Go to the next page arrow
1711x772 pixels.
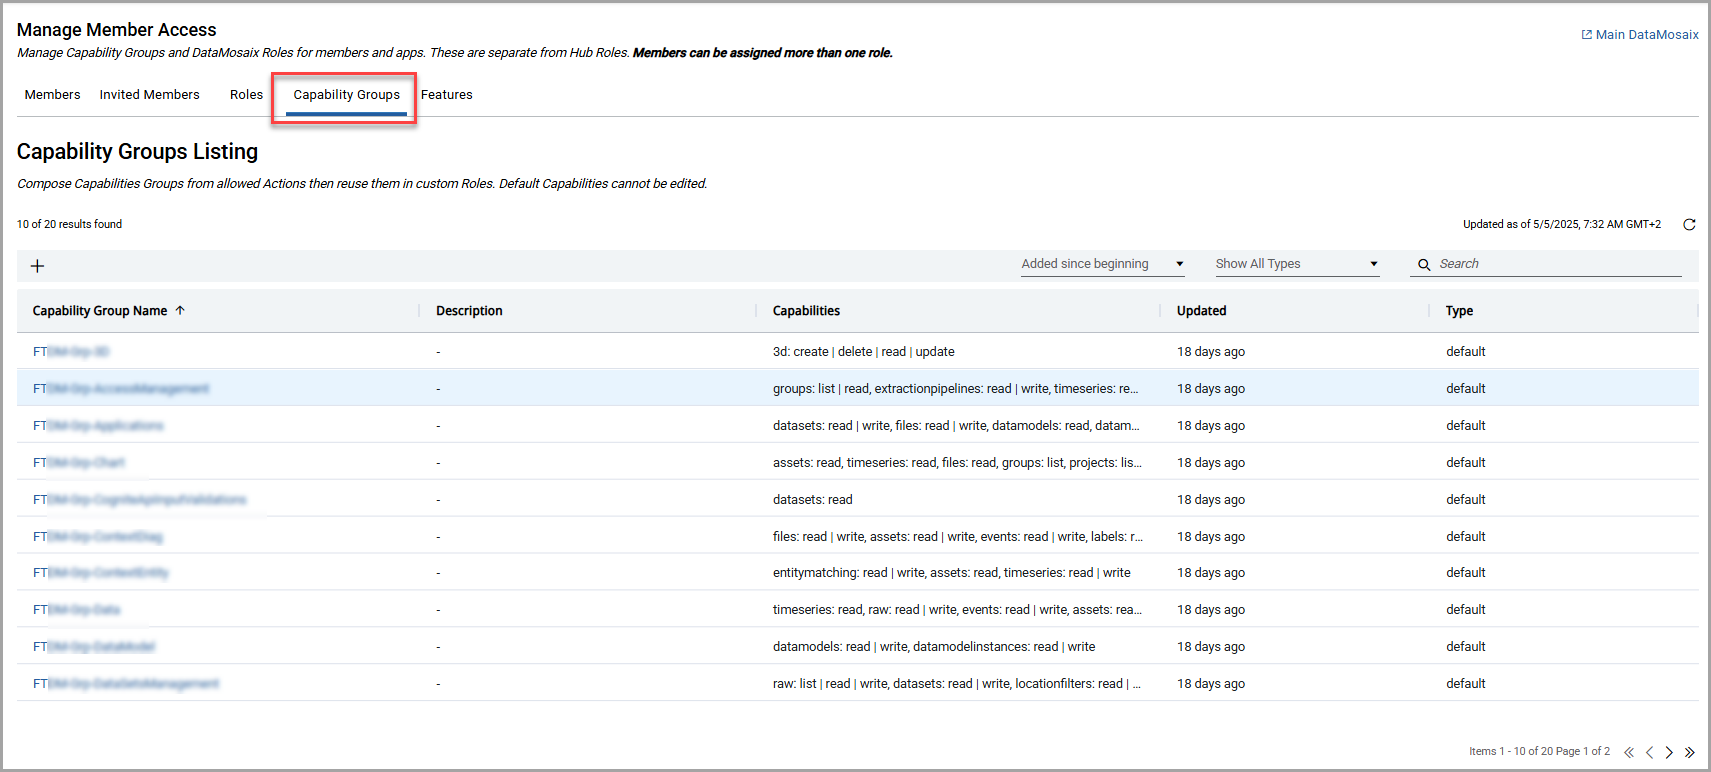(1669, 752)
